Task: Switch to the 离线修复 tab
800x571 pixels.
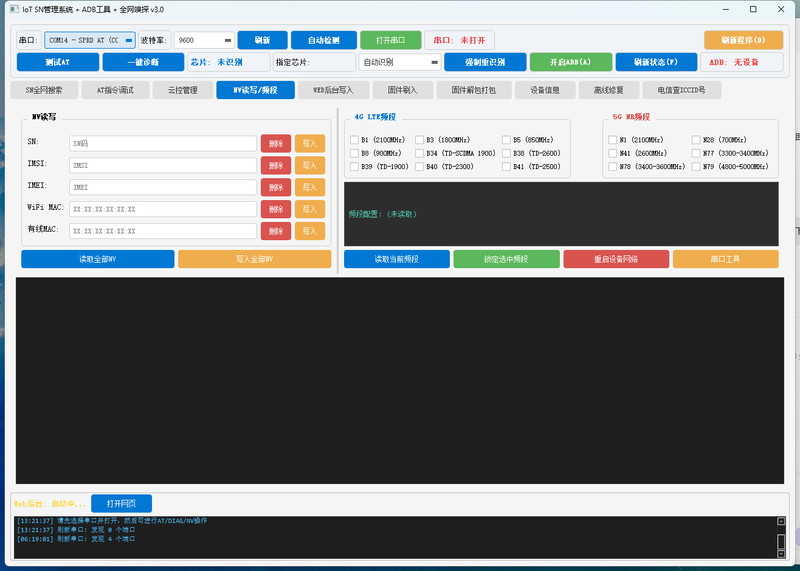Action: pos(609,90)
